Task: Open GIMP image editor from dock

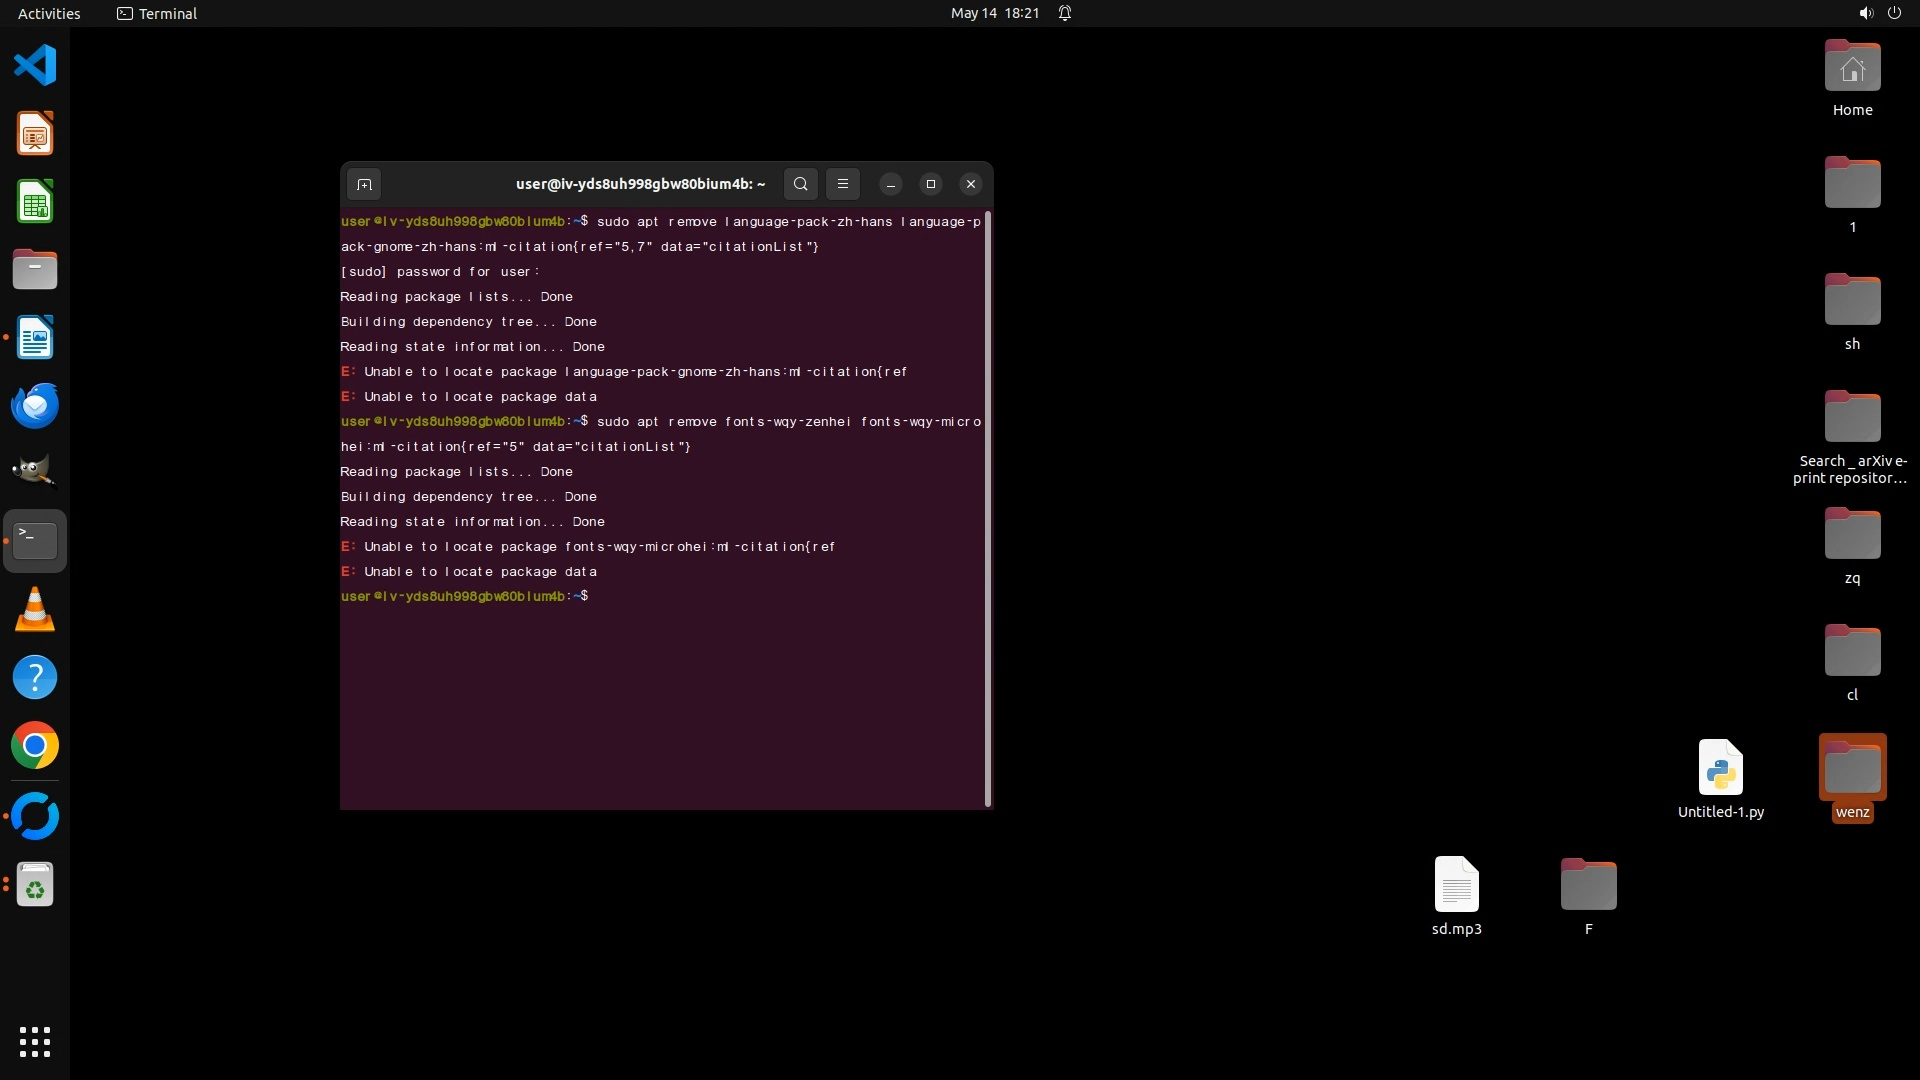Action: click(x=35, y=472)
